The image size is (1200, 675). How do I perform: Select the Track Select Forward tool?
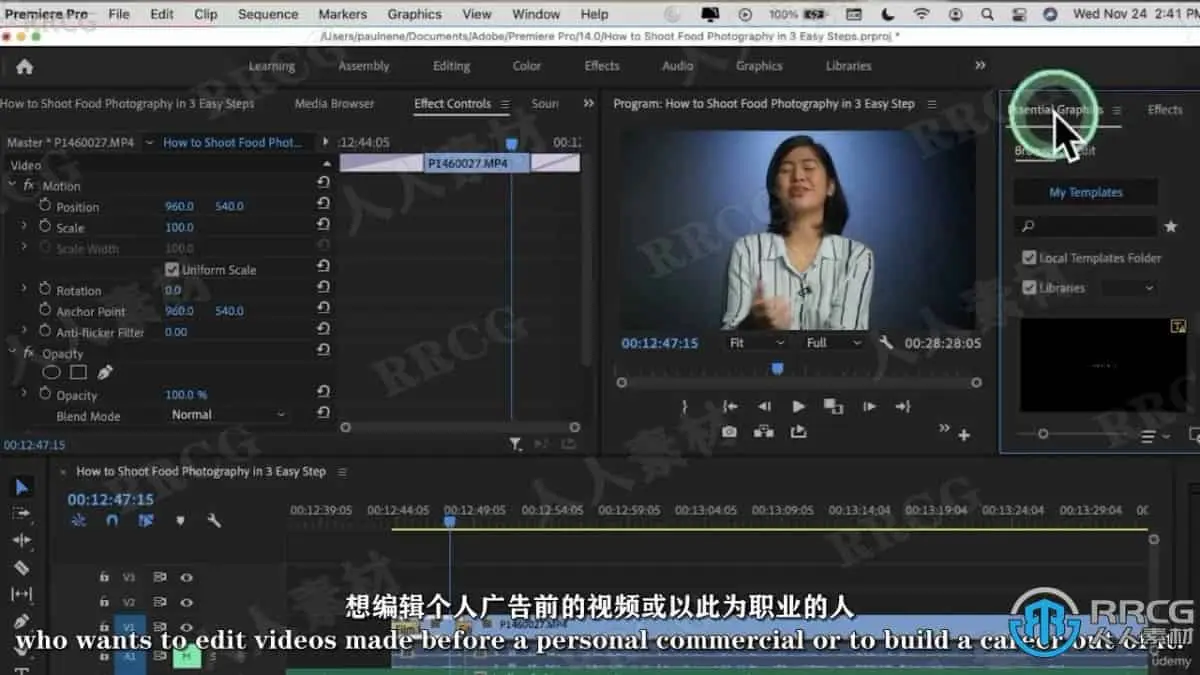[x=22, y=514]
